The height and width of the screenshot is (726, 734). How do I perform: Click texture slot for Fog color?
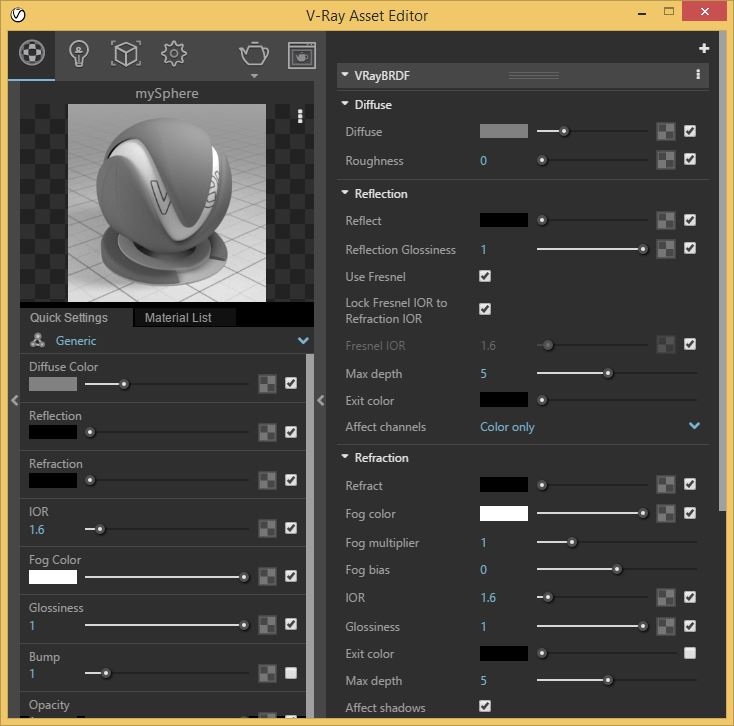[666, 513]
